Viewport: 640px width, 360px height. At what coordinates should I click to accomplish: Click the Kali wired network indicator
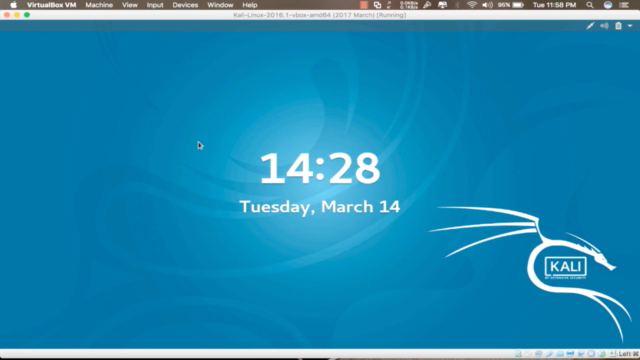click(x=590, y=26)
